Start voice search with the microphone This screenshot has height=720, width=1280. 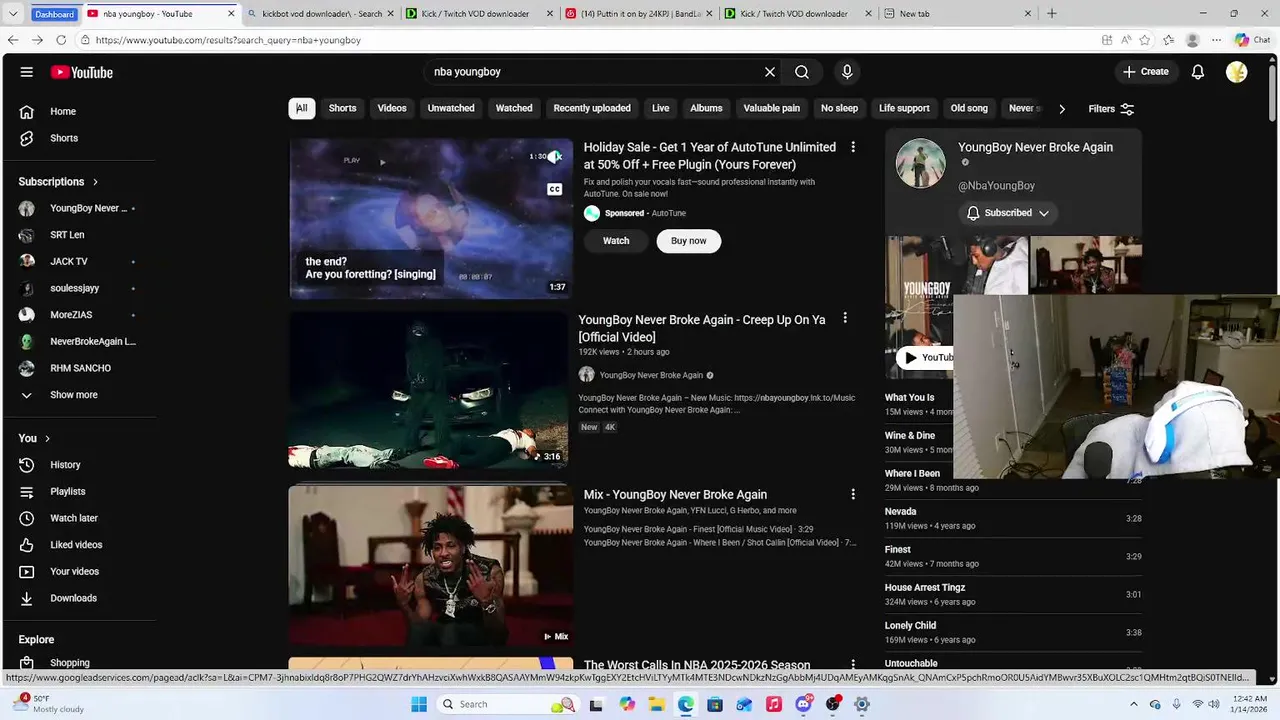click(x=847, y=72)
